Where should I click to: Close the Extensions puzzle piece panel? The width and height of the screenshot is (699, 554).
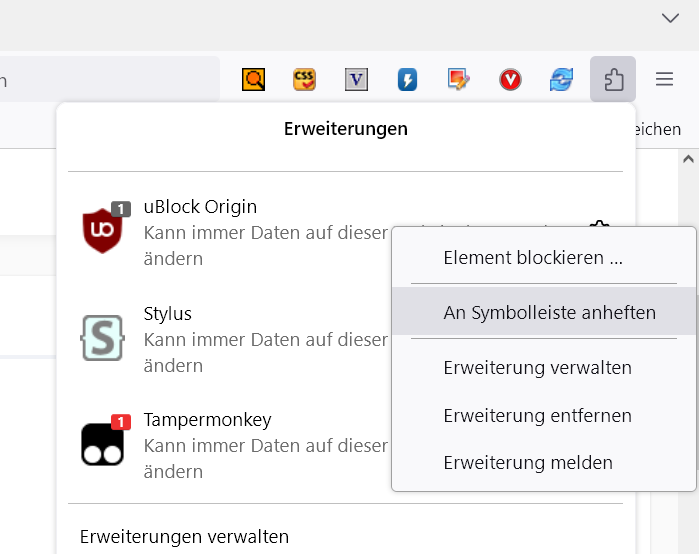[x=613, y=79]
